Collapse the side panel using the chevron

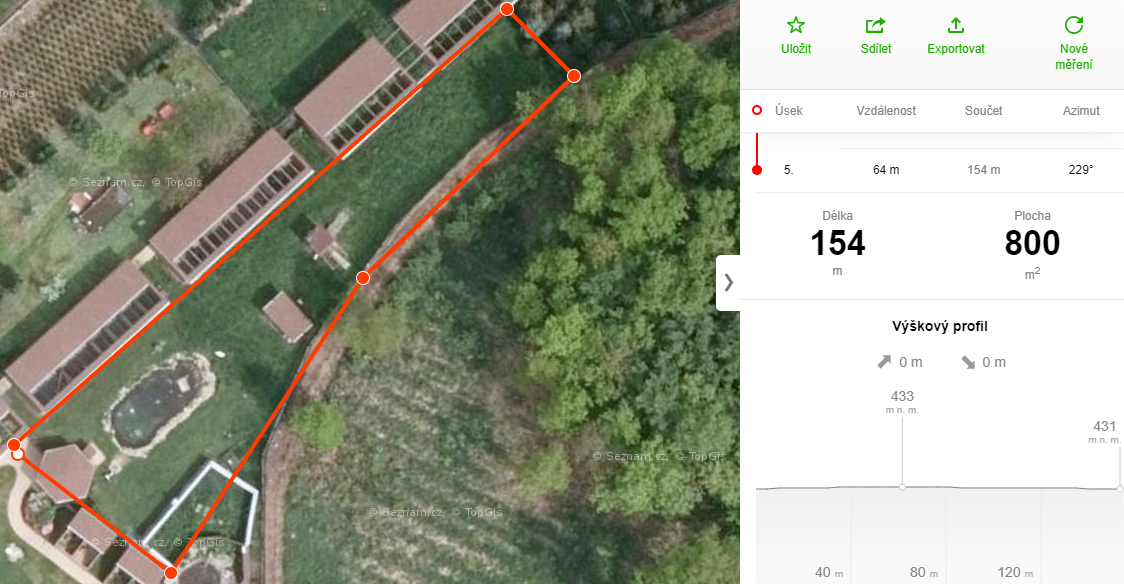coord(728,282)
